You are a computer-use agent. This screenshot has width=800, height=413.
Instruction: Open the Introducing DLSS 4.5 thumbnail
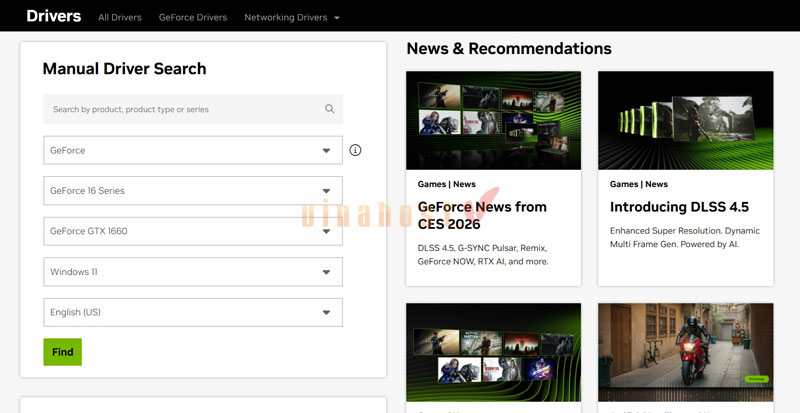point(686,120)
